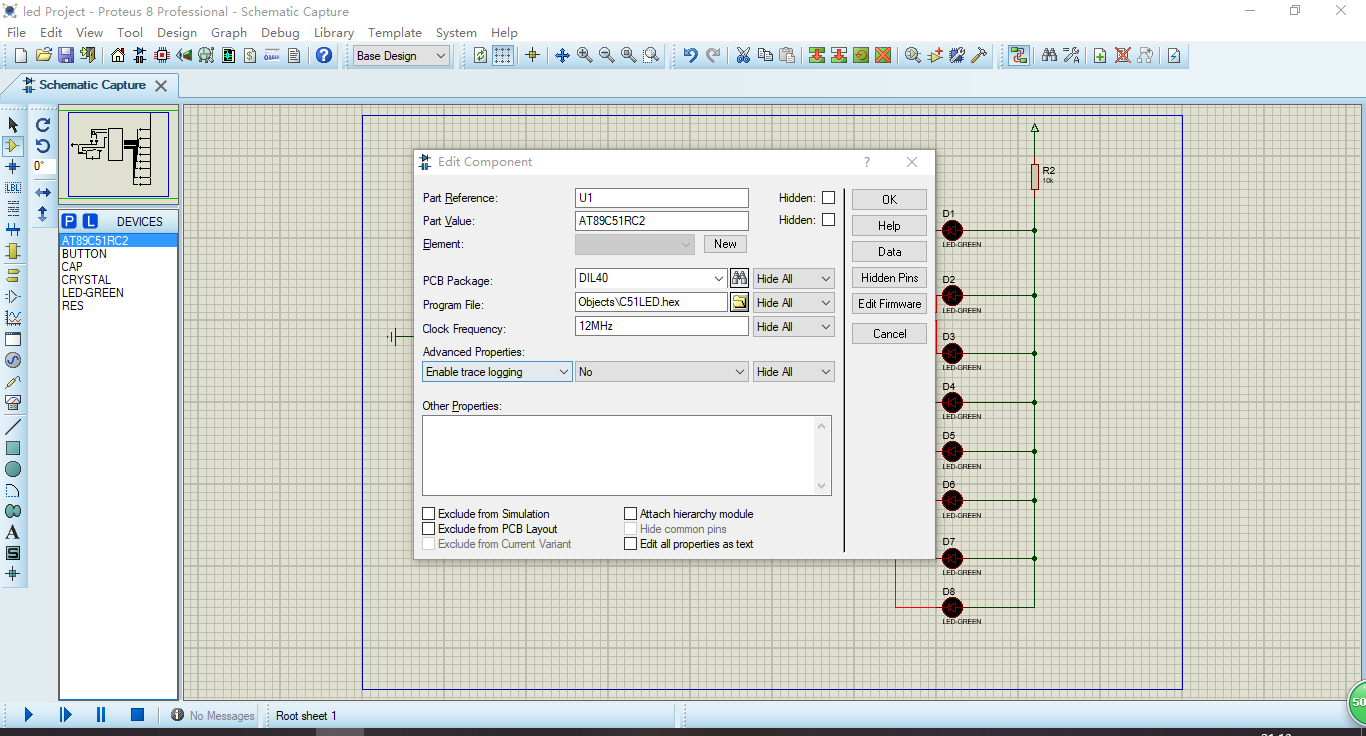This screenshot has width=1366, height=736.
Task: Flip vertically with the Y-mirror icon
Action: coord(43,213)
